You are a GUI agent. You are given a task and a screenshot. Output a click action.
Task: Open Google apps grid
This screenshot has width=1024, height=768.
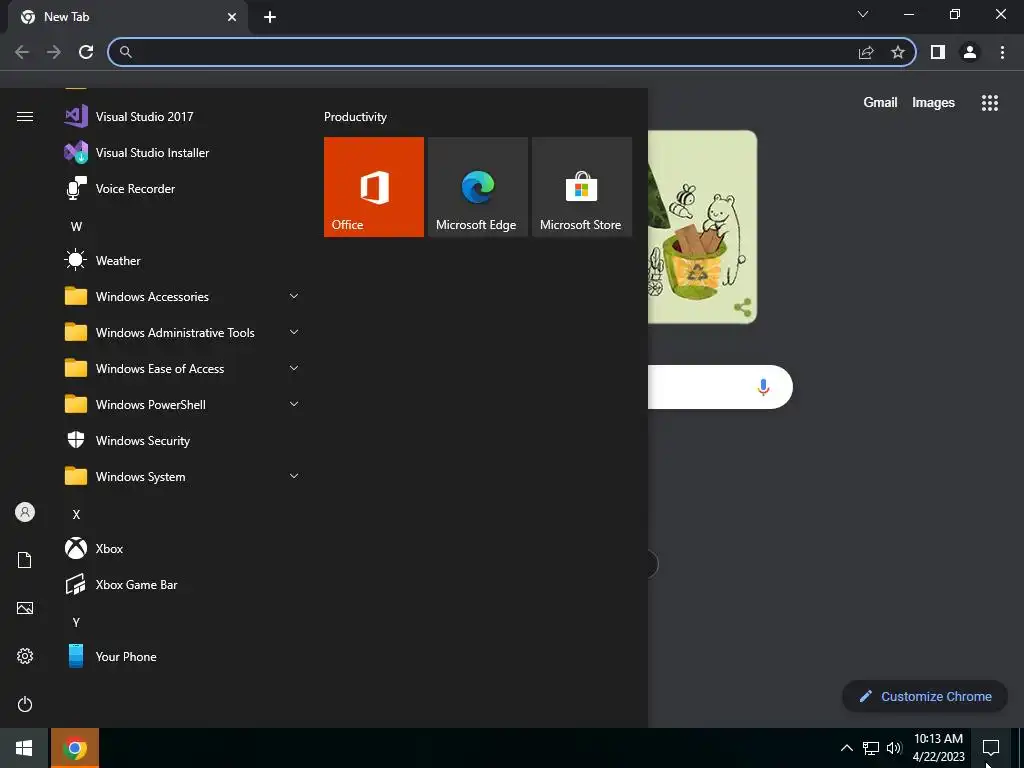[x=990, y=103]
